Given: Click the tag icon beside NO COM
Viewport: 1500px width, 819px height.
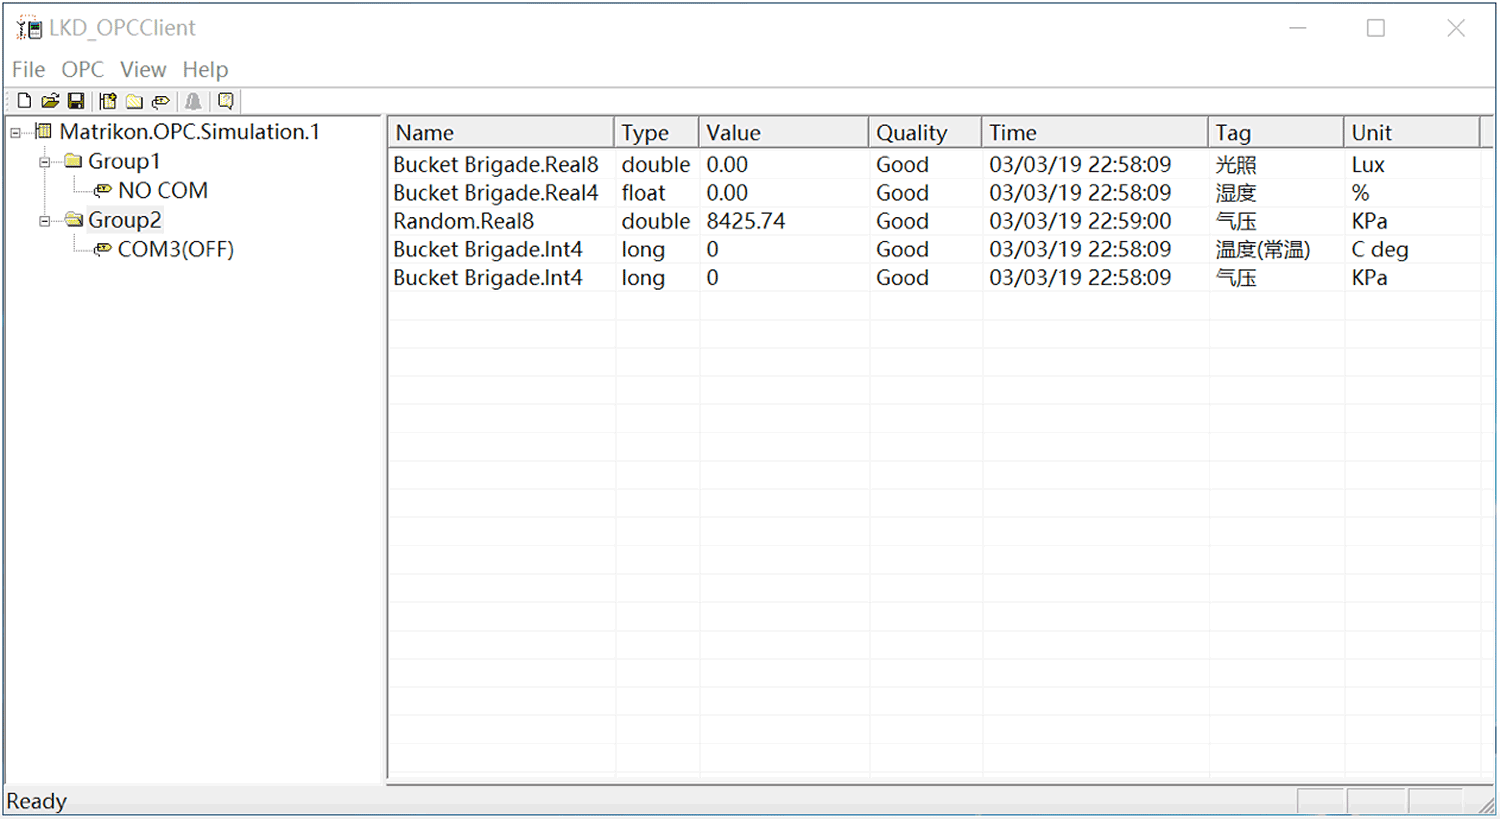Looking at the screenshot, I should pyautogui.click(x=102, y=190).
